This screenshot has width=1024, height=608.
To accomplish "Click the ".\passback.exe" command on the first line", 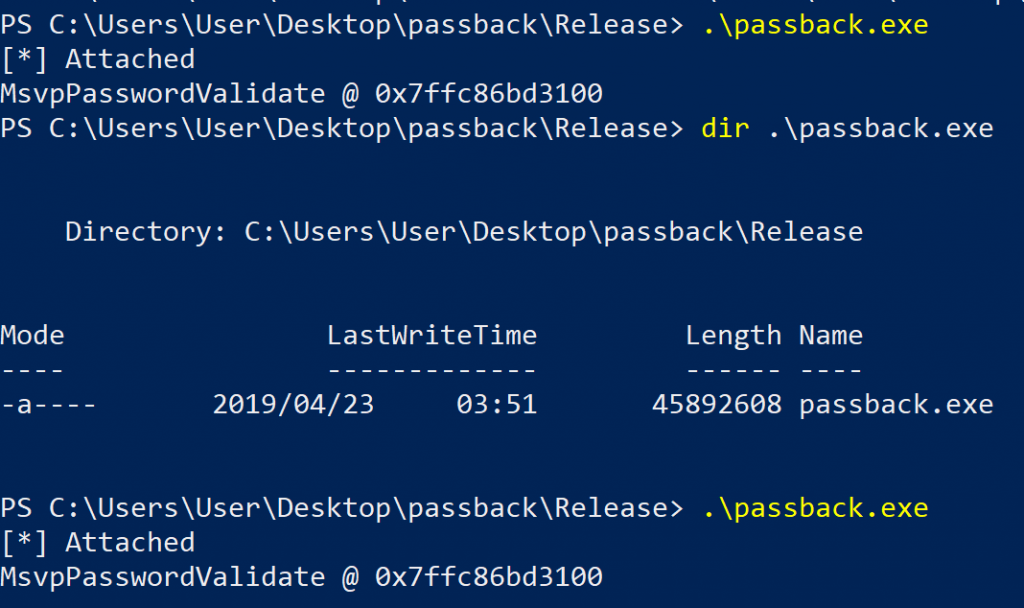I will [815, 25].
